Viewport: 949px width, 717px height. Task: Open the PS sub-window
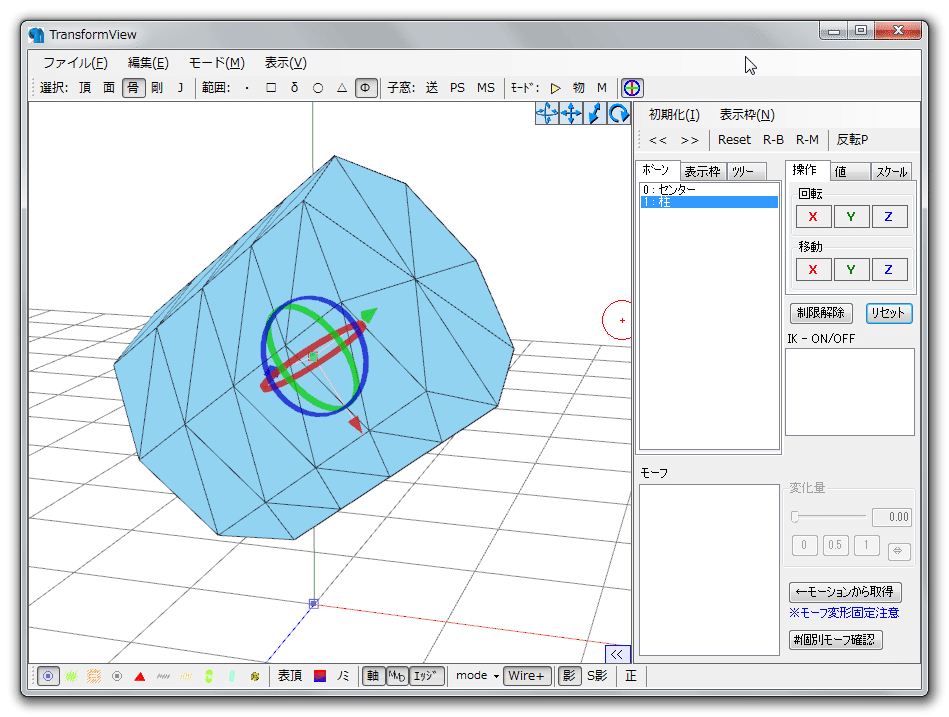pos(458,88)
